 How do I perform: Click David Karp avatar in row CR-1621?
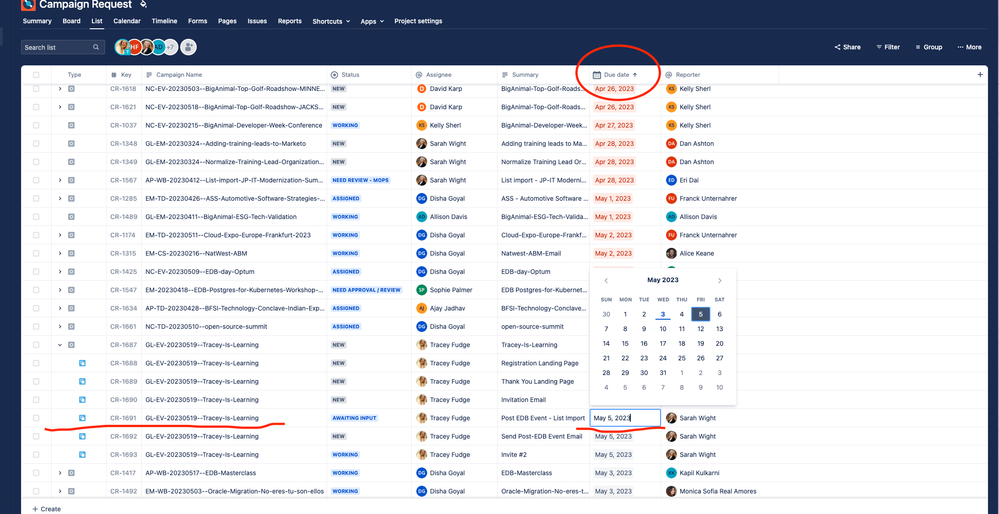pos(421,107)
